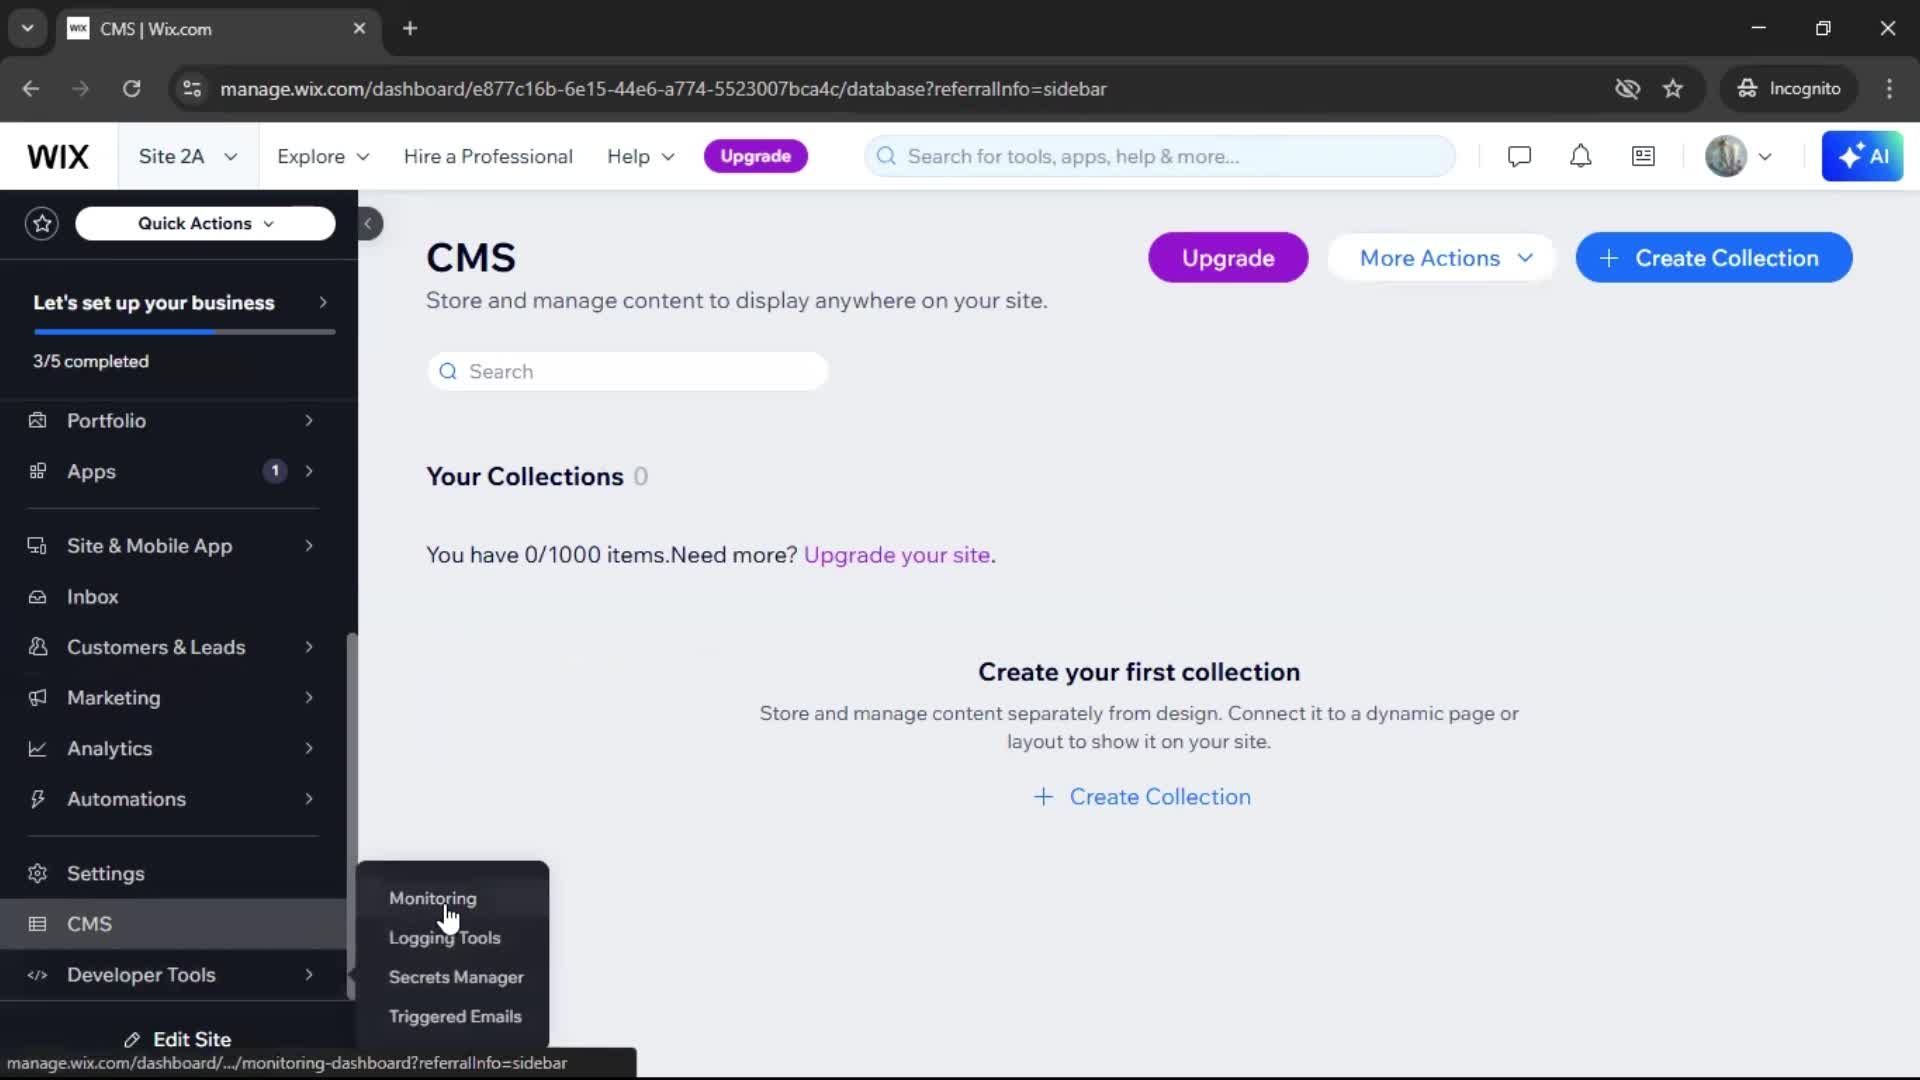Select Triggered Emails from the submenu

click(x=454, y=1017)
